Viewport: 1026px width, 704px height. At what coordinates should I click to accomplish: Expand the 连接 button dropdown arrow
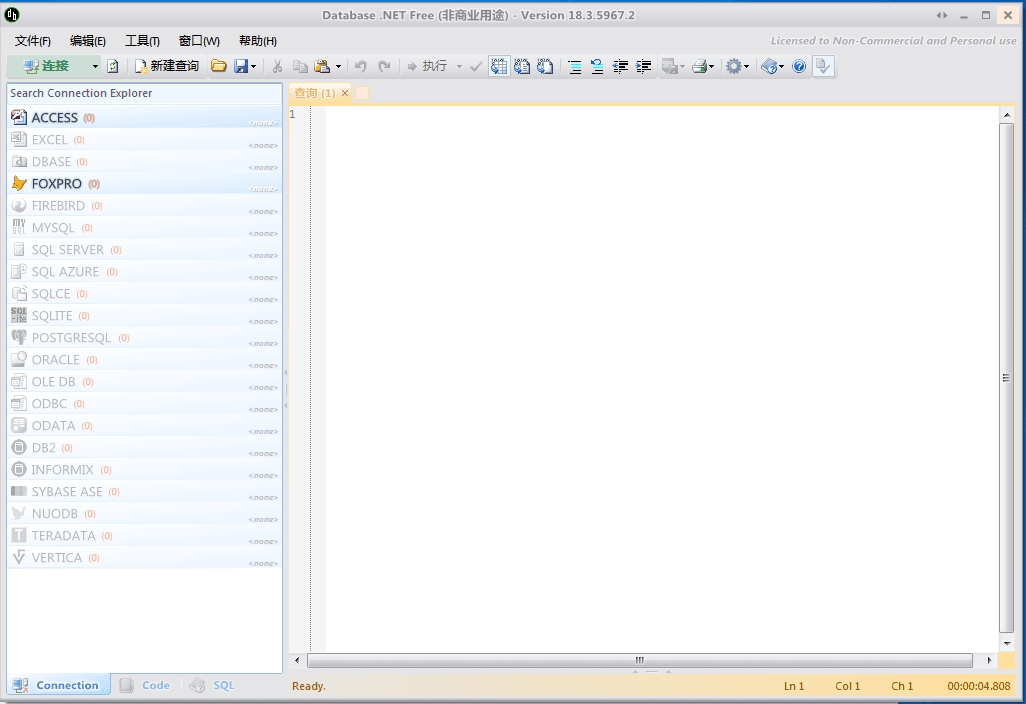(93, 66)
